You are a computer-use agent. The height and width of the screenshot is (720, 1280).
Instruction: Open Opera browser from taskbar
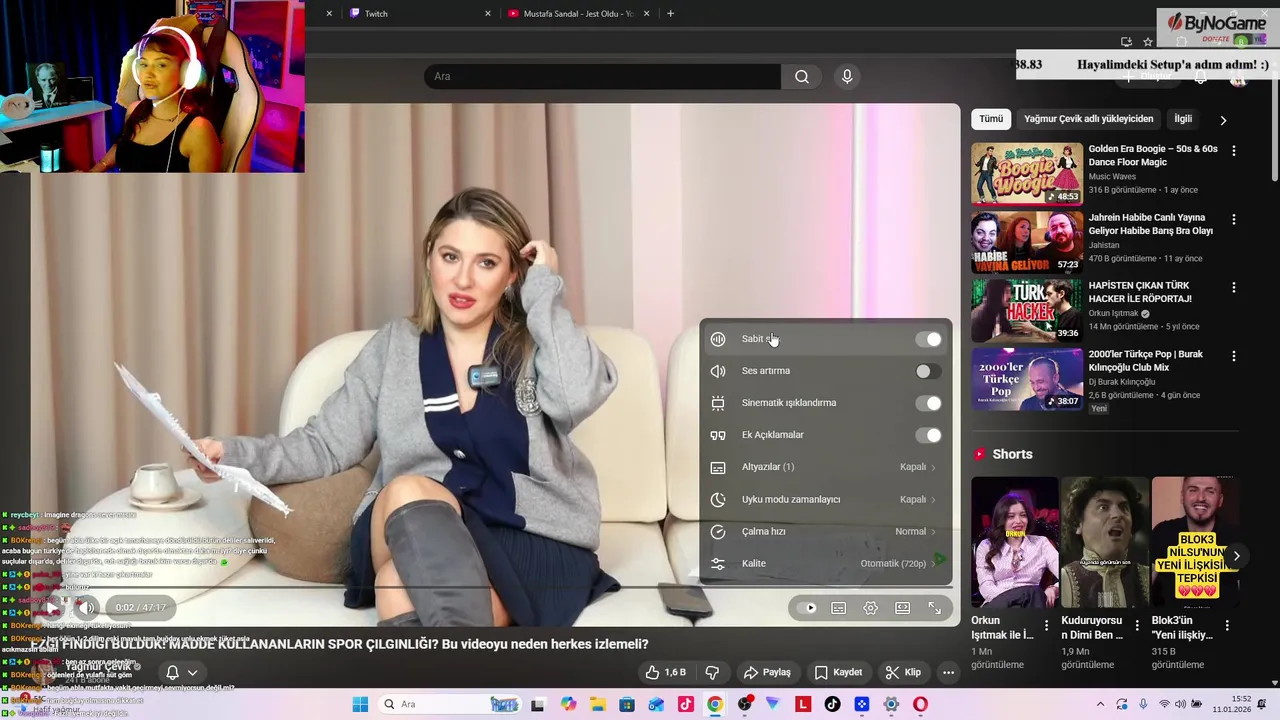920,704
